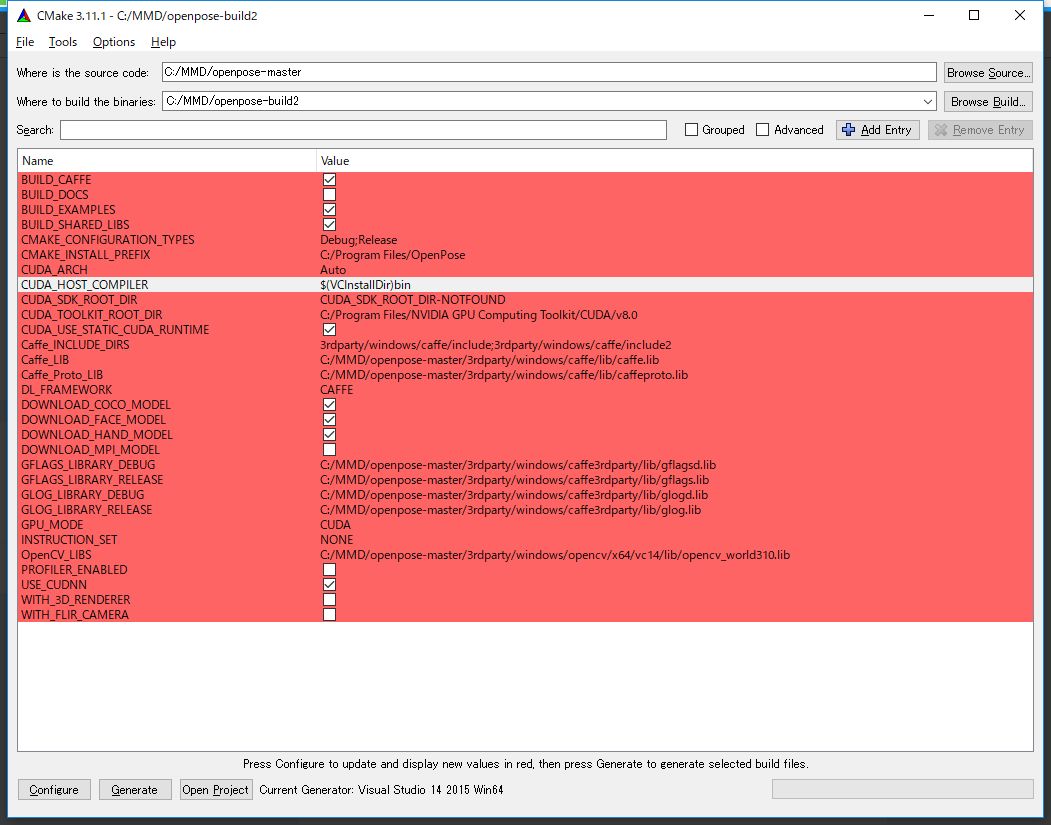Enable the BUILD_DOCS option

pos(329,194)
